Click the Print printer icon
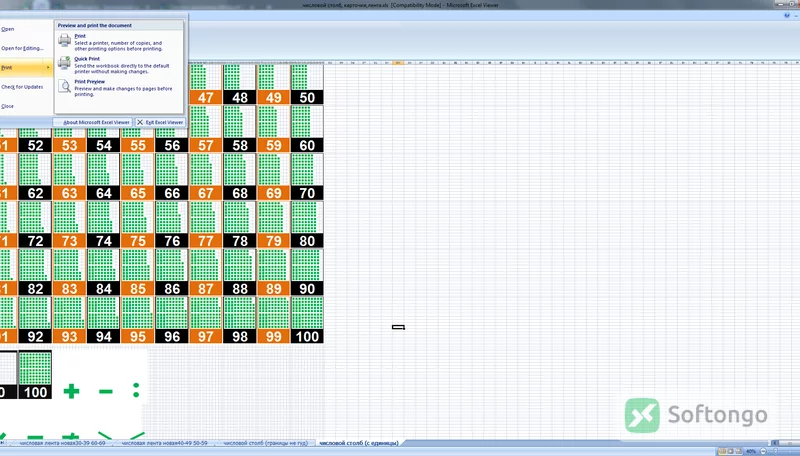 point(65,40)
